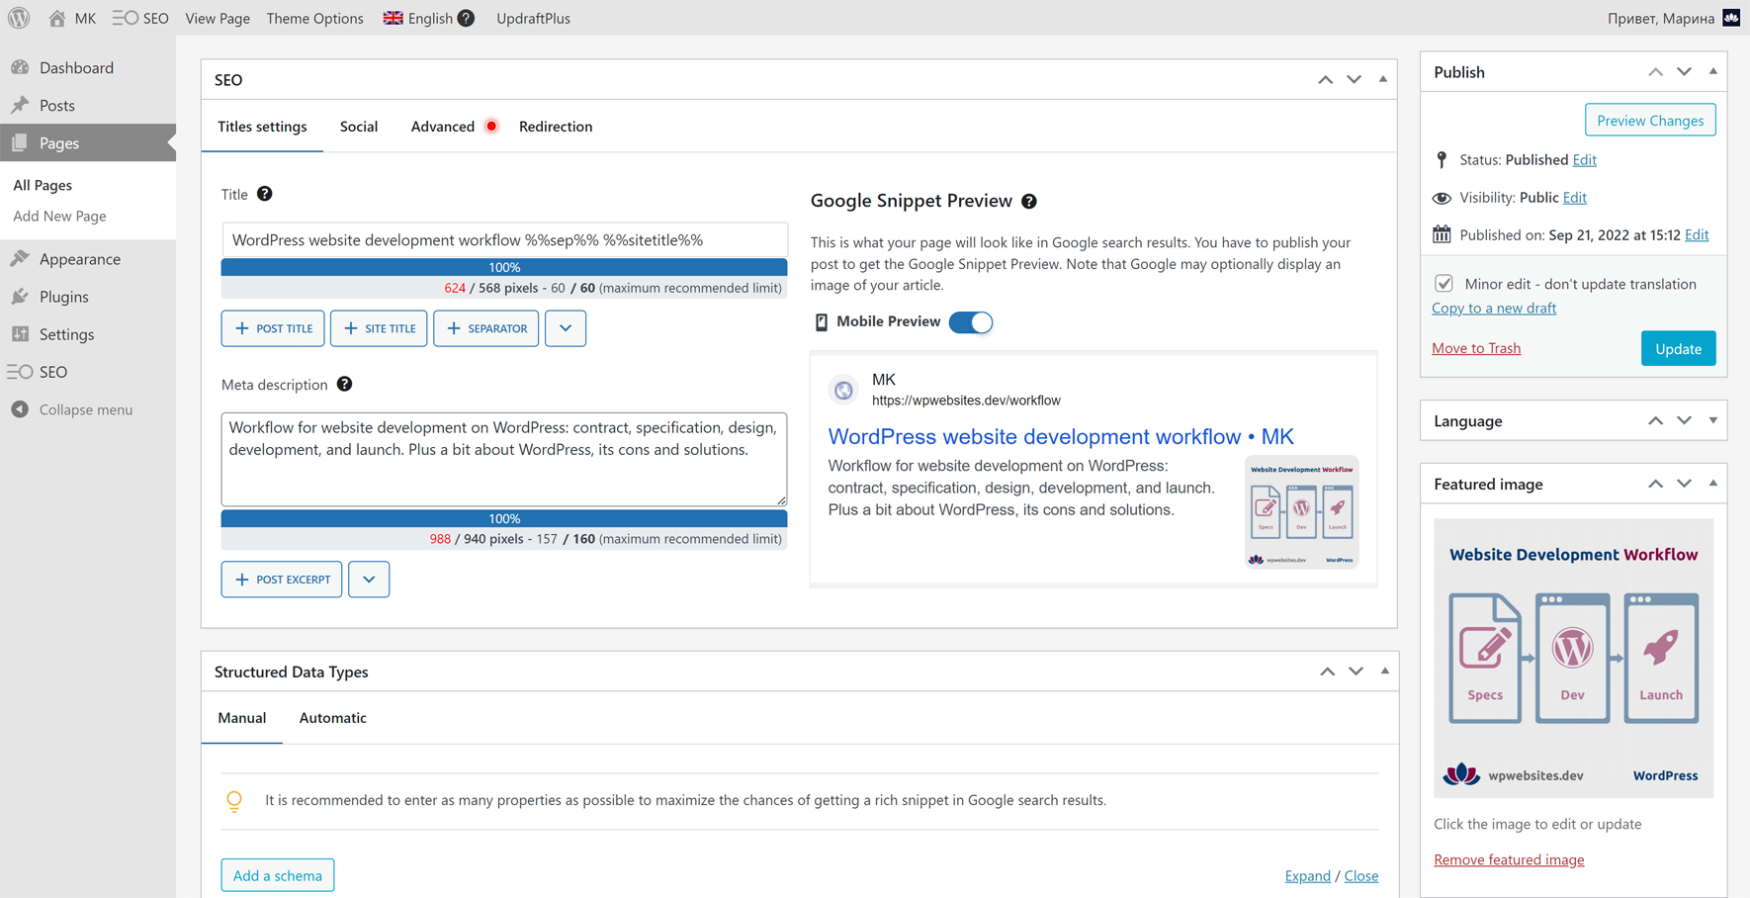Viewport: 1750px width, 898px height.
Task: Click Move to Trash link
Action: pos(1476,348)
